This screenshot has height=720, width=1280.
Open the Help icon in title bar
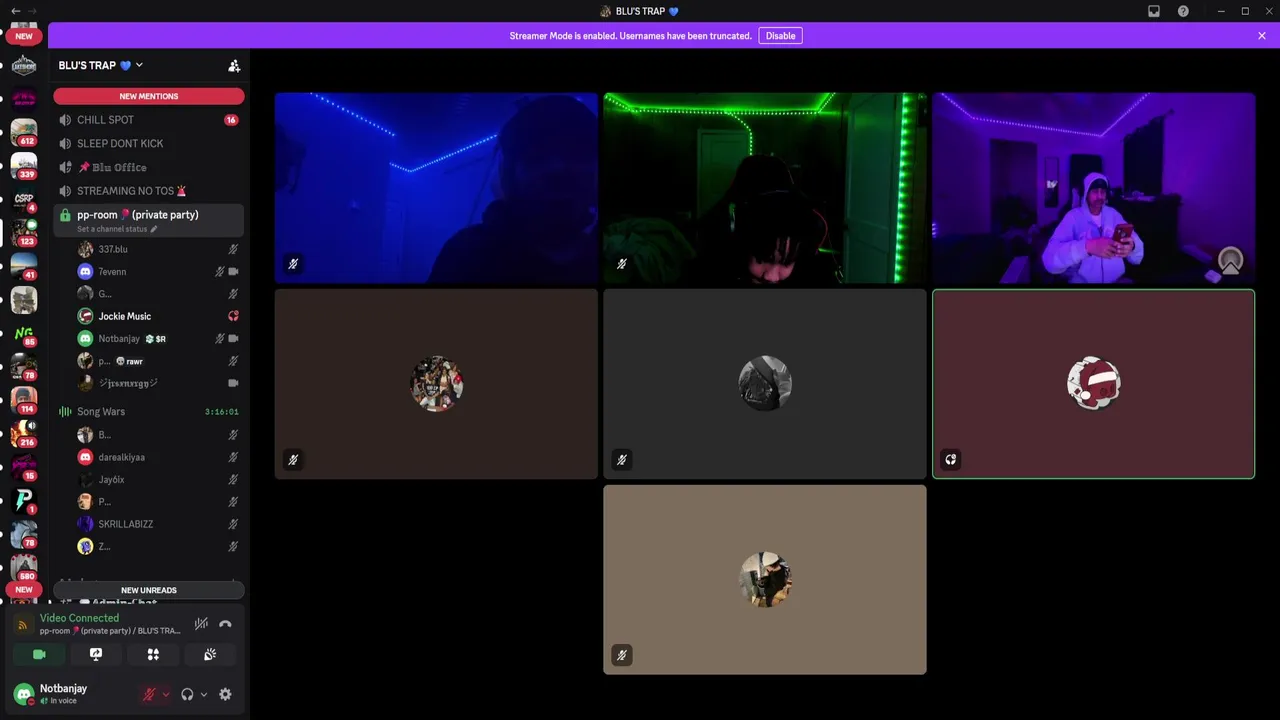[1183, 11]
